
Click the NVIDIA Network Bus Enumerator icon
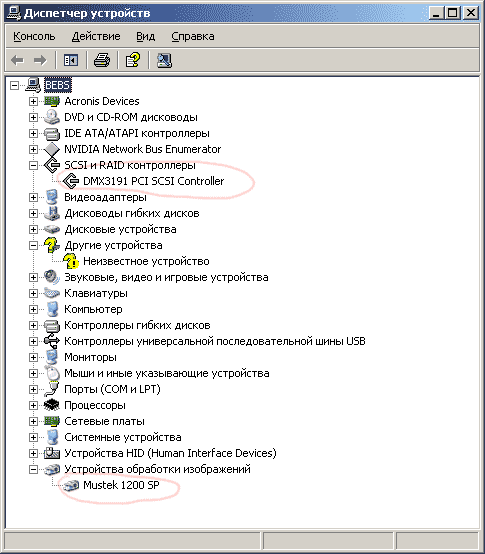[52, 149]
